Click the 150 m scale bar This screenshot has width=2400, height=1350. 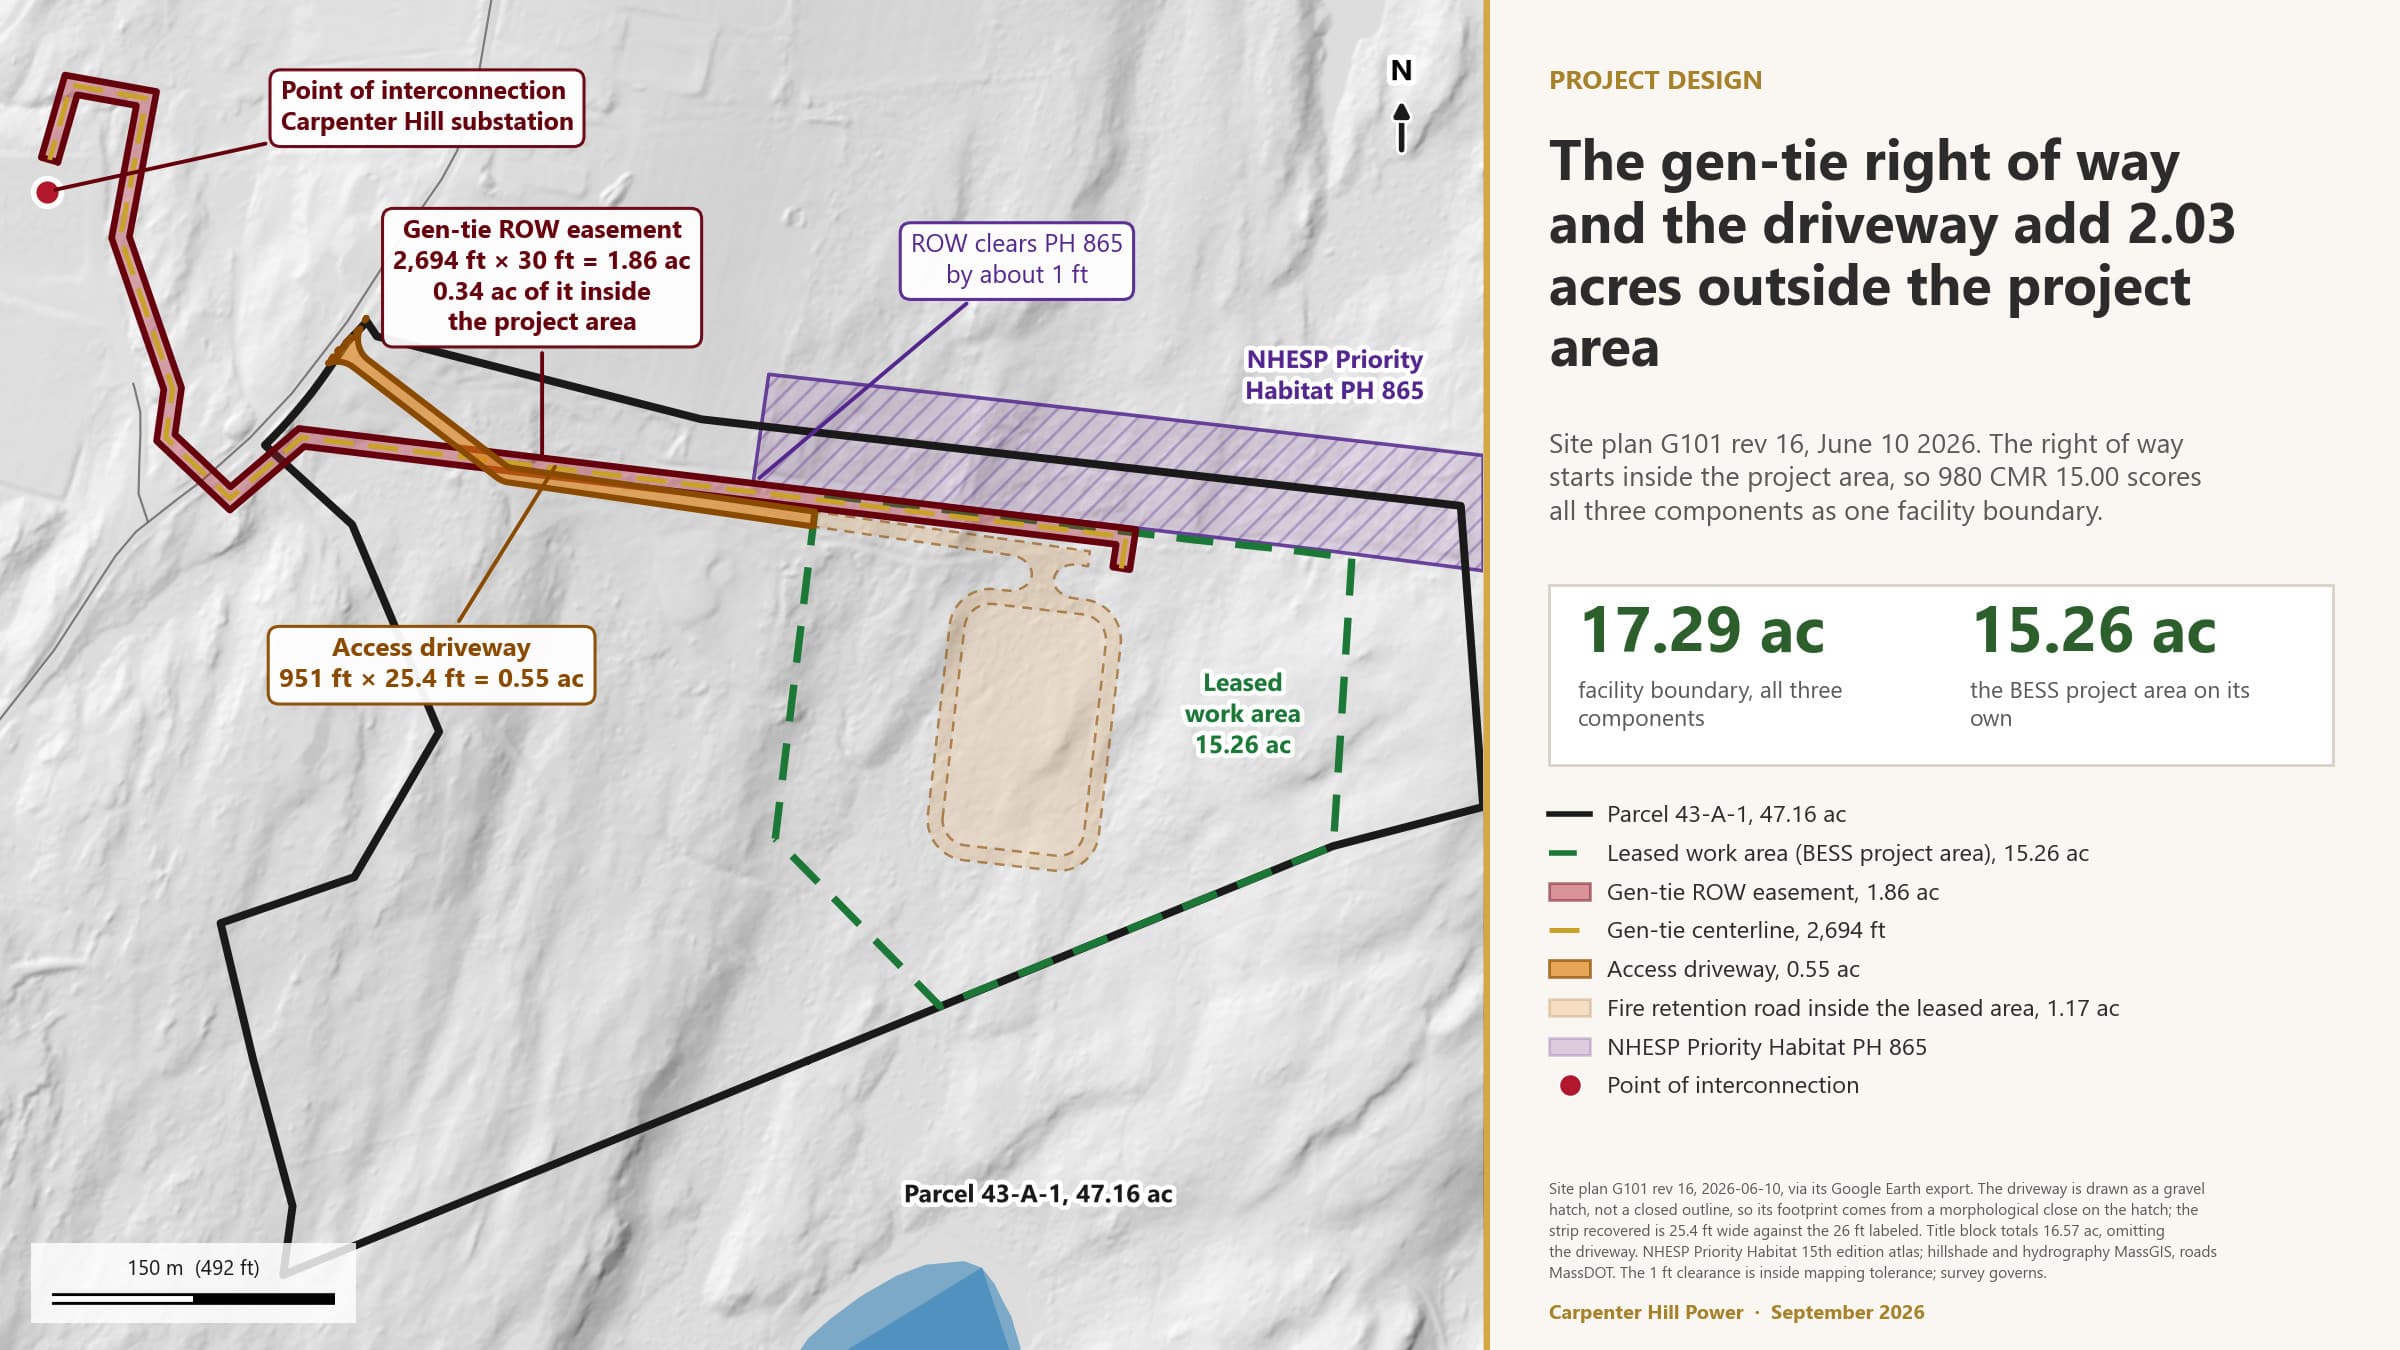(x=193, y=1299)
